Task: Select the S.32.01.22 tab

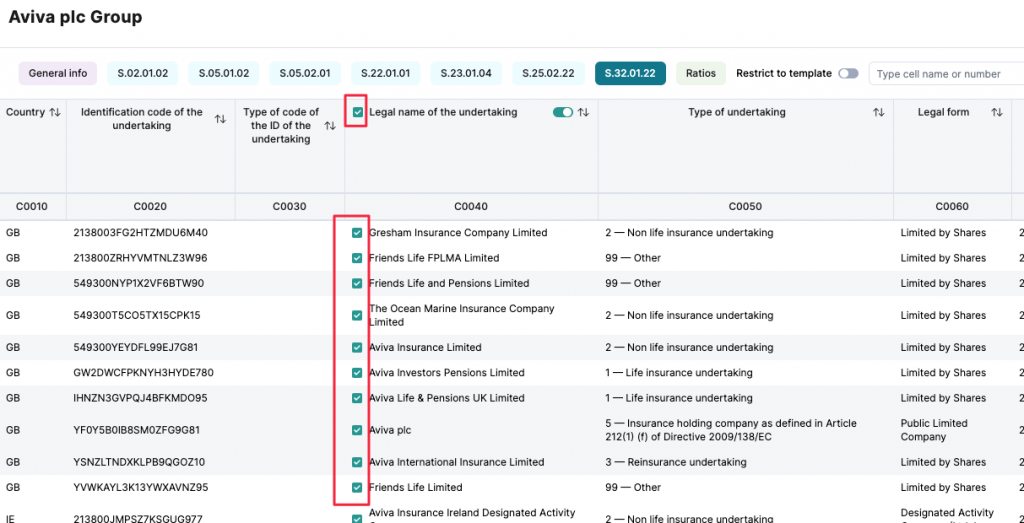Action: [630, 74]
